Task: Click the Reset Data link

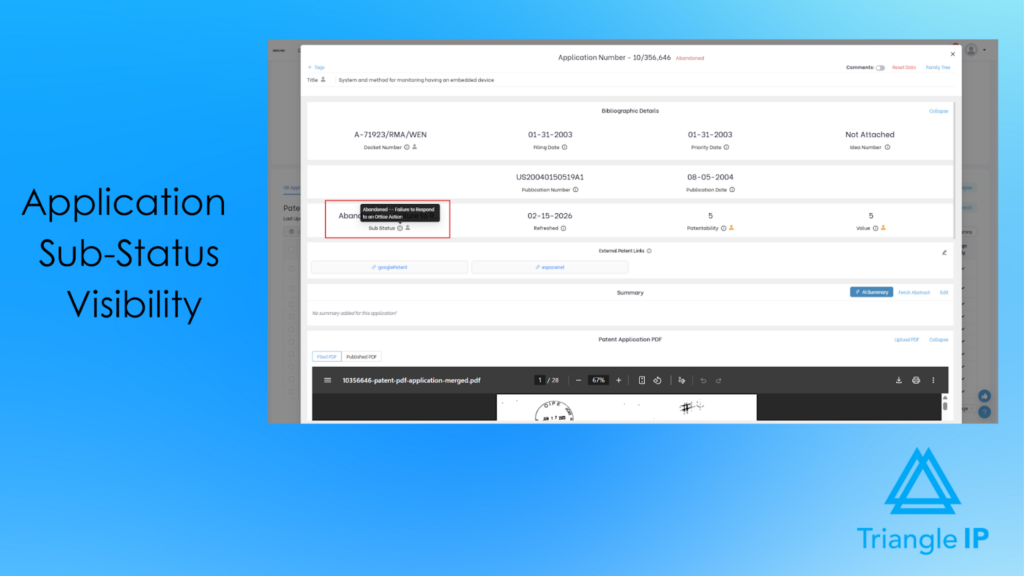Action: point(904,66)
